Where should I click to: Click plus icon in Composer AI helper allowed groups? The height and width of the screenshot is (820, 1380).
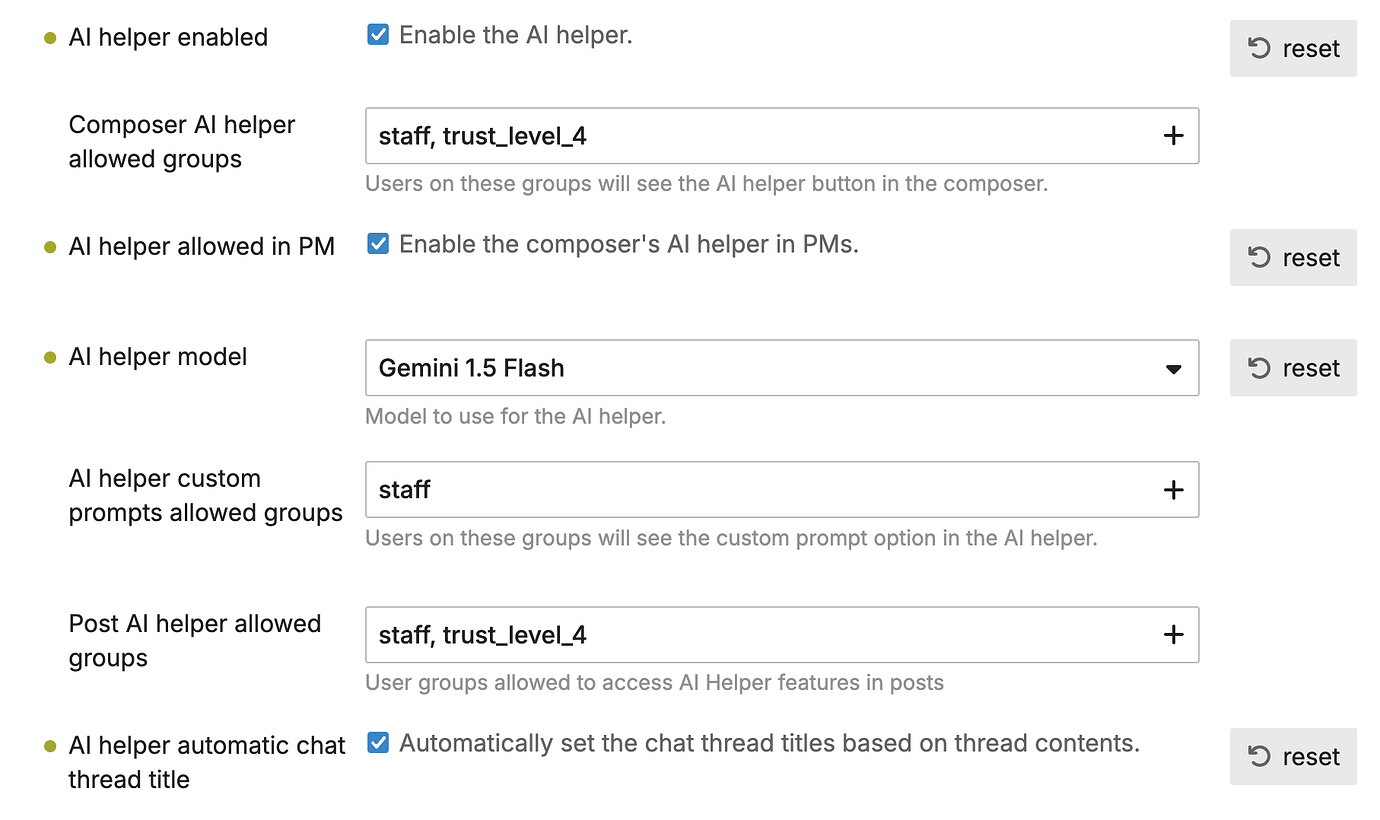click(x=1174, y=136)
